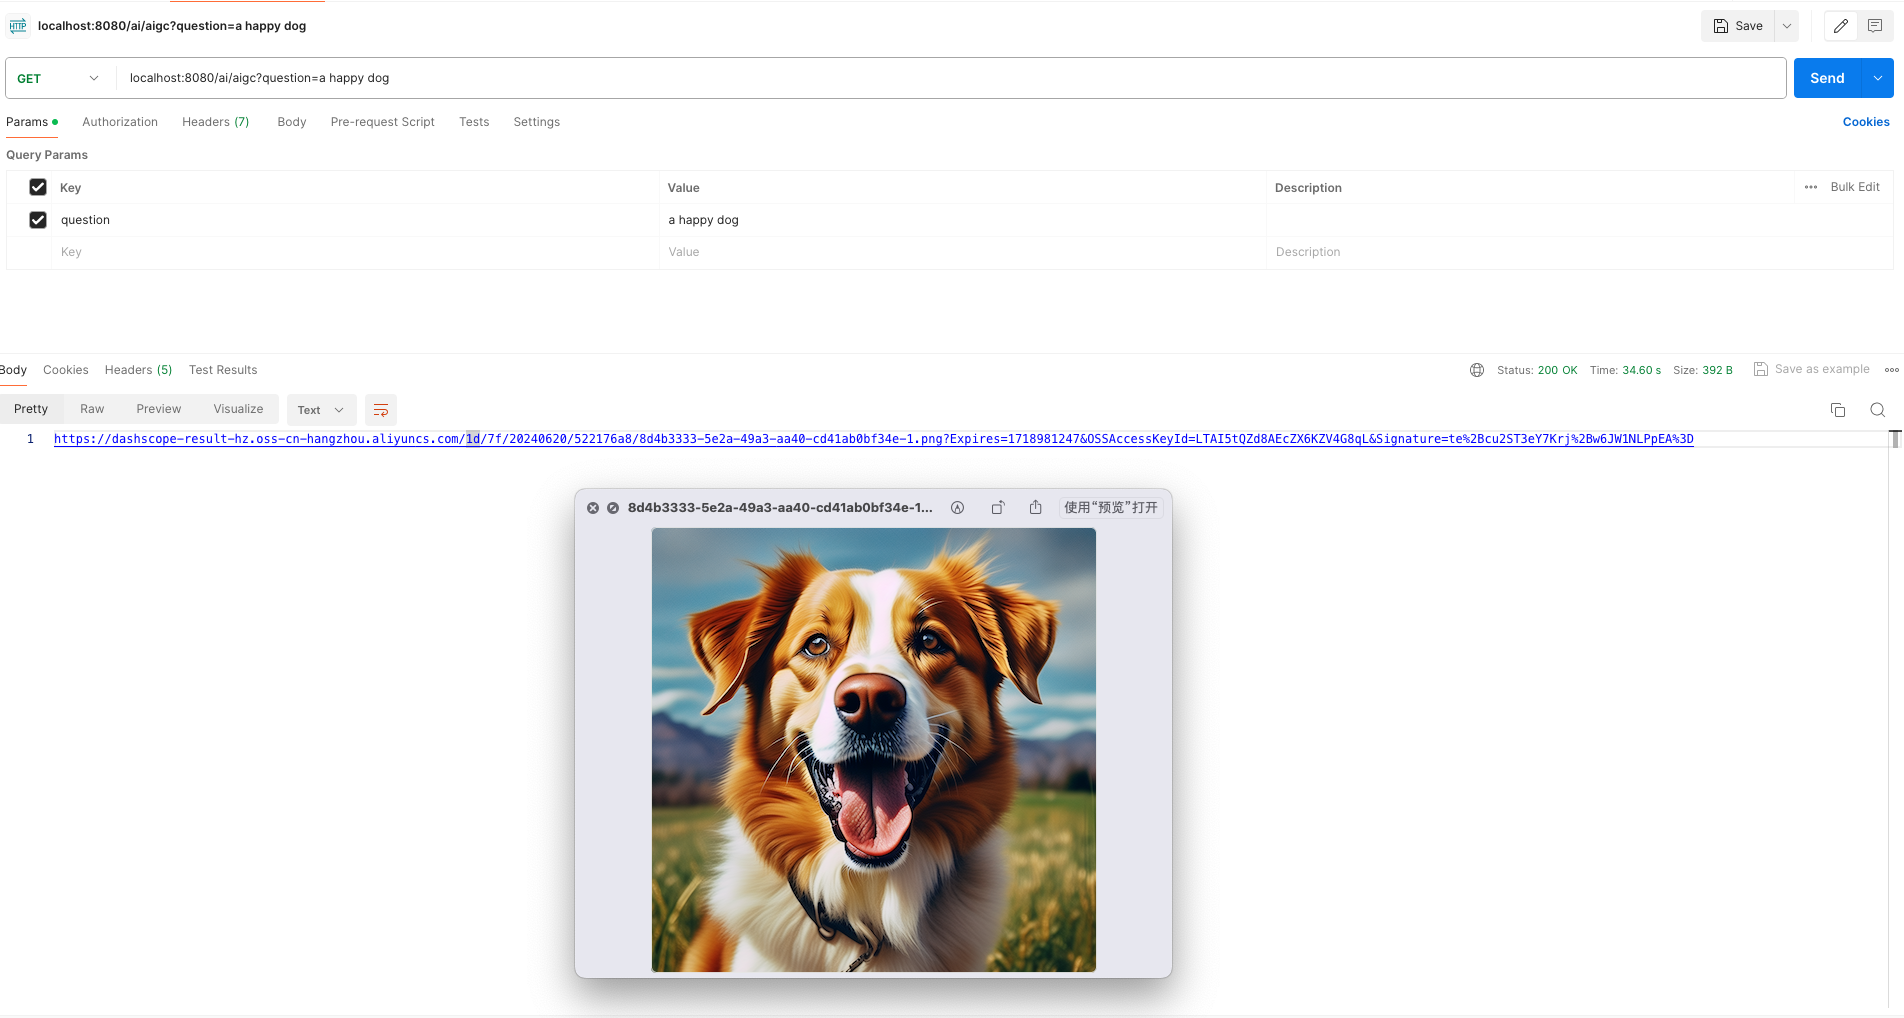This screenshot has height=1018, width=1904.
Task: Click the share icon in image preview
Action: (1036, 507)
